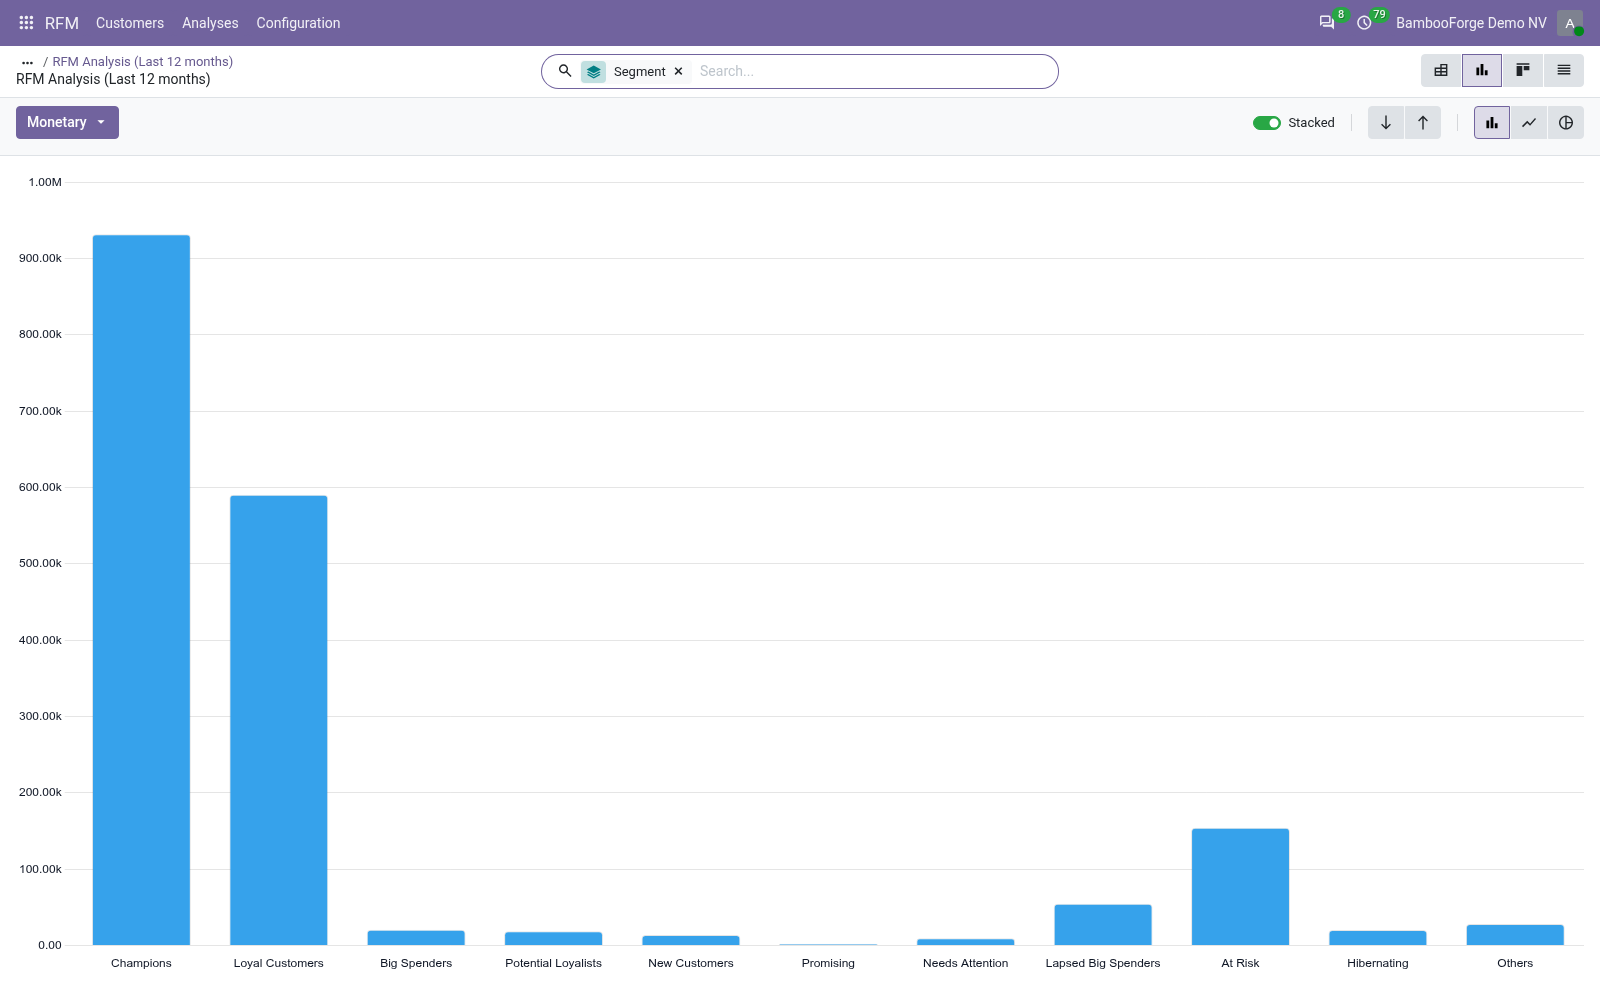This screenshot has height=1000, width=1600.
Task: Select pie chart mode
Action: (1566, 122)
